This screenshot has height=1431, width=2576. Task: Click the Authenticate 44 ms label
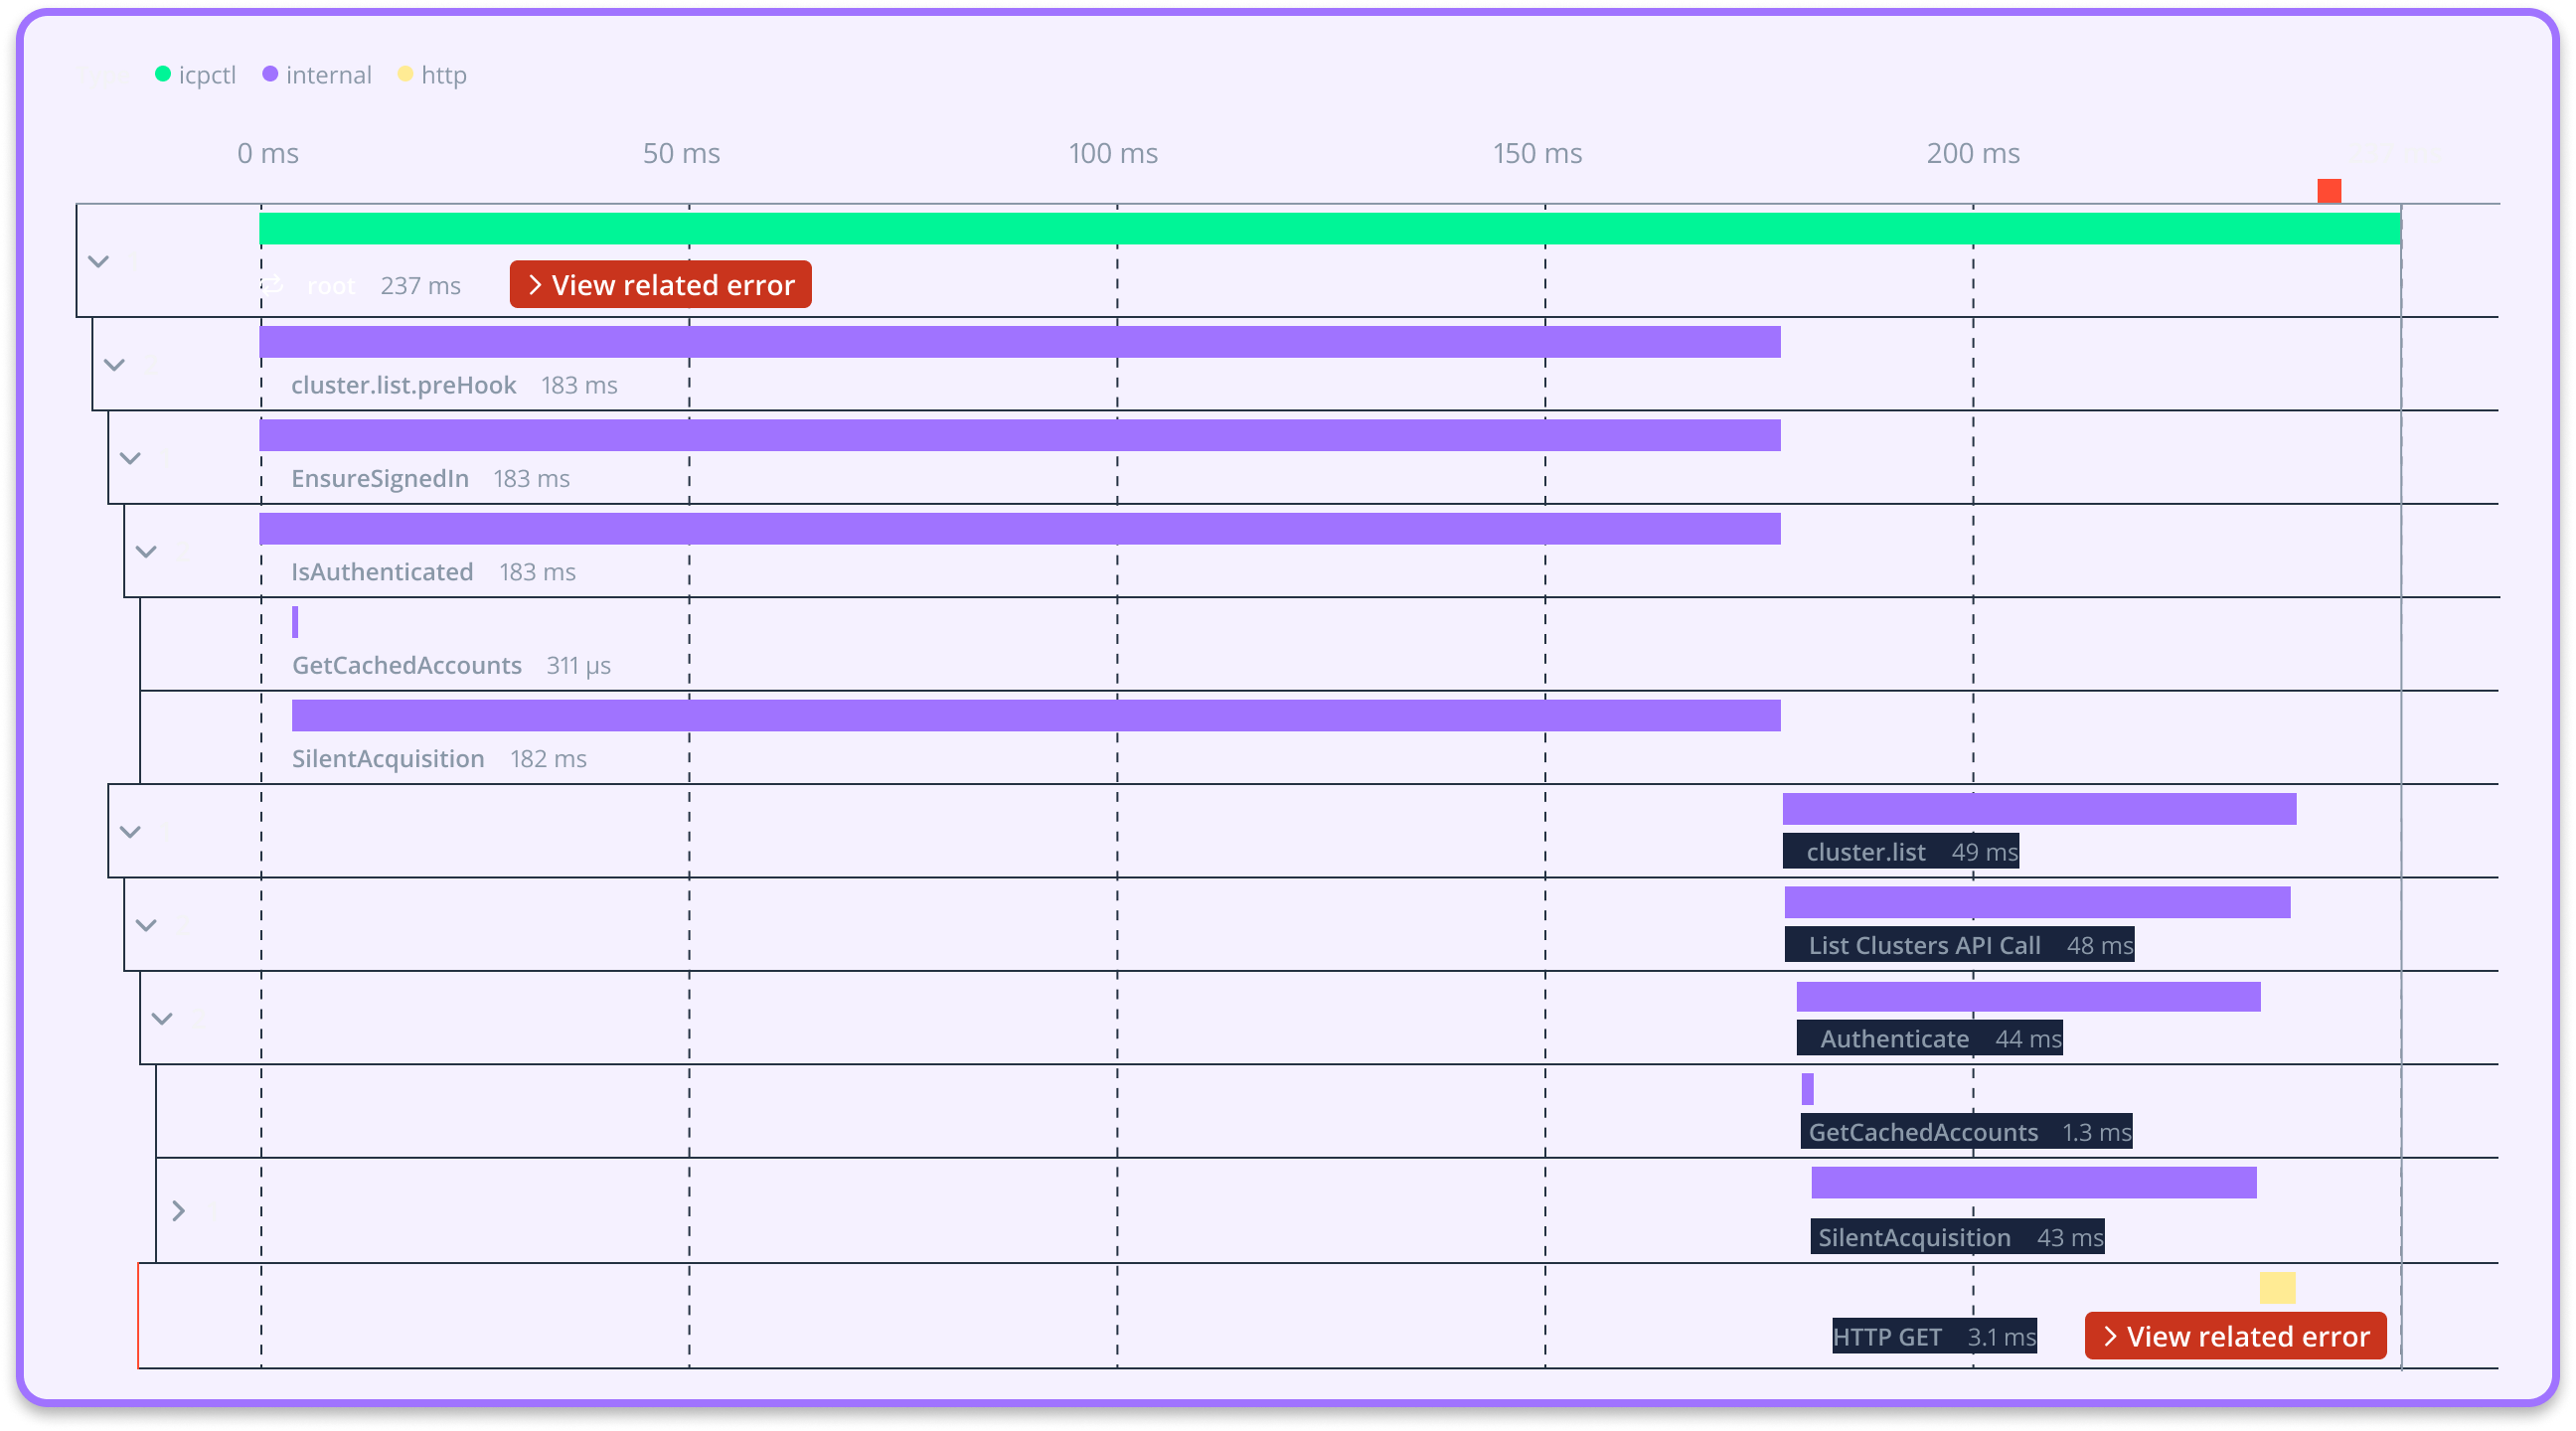[1929, 1038]
